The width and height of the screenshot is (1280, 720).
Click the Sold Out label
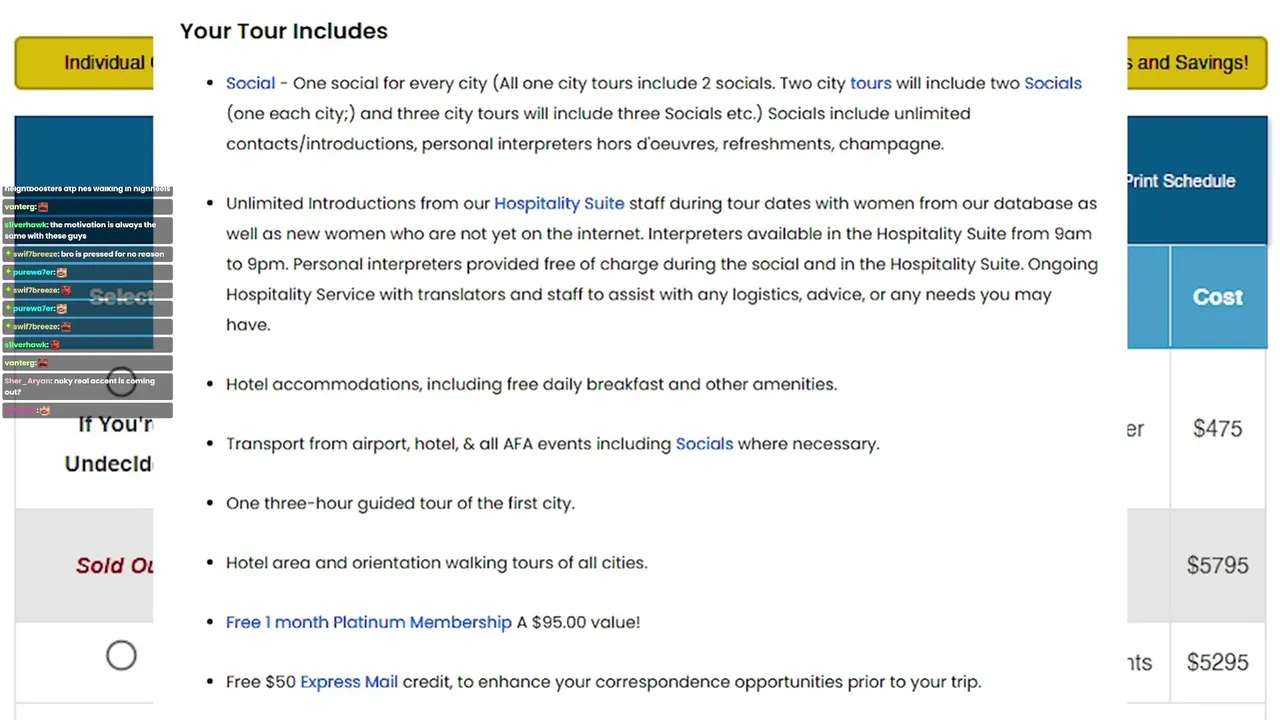114,565
